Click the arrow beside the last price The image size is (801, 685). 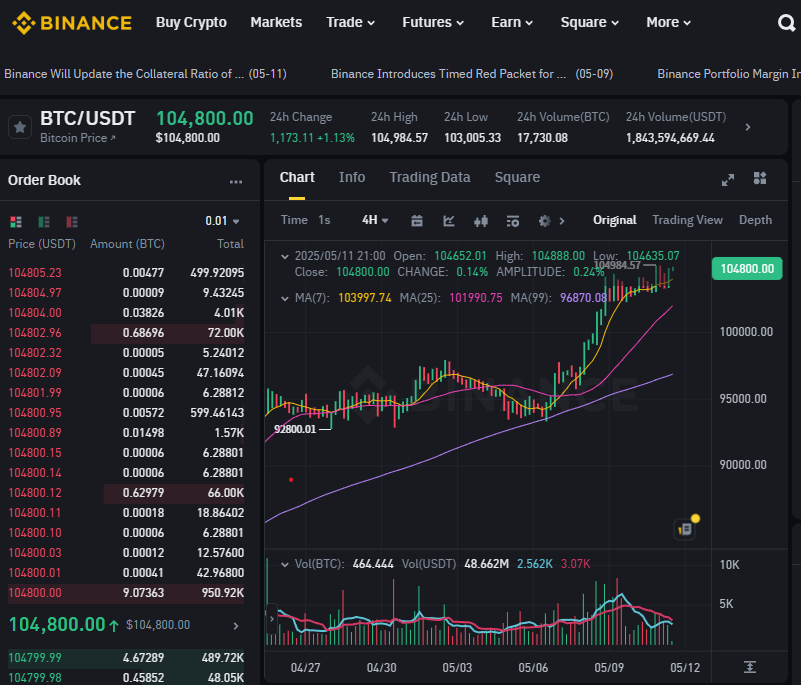click(x=235, y=626)
